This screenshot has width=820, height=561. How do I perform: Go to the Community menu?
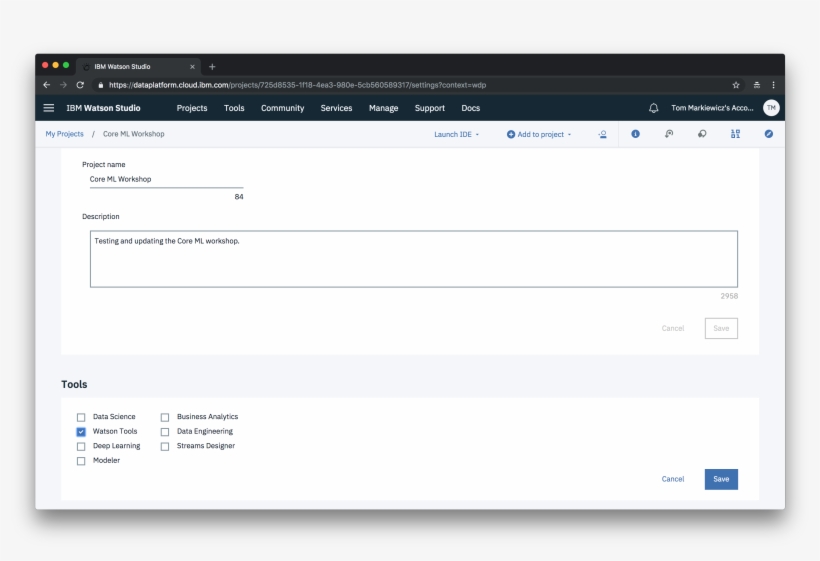(x=282, y=108)
